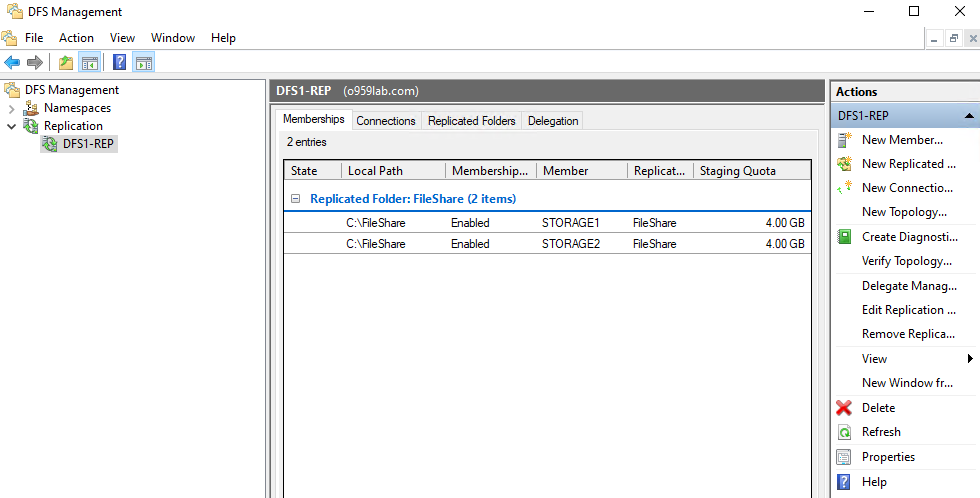The height and width of the screenshot is (498, 980).
Task: Click the DFS Management root node icon
Action: [12, 90]
